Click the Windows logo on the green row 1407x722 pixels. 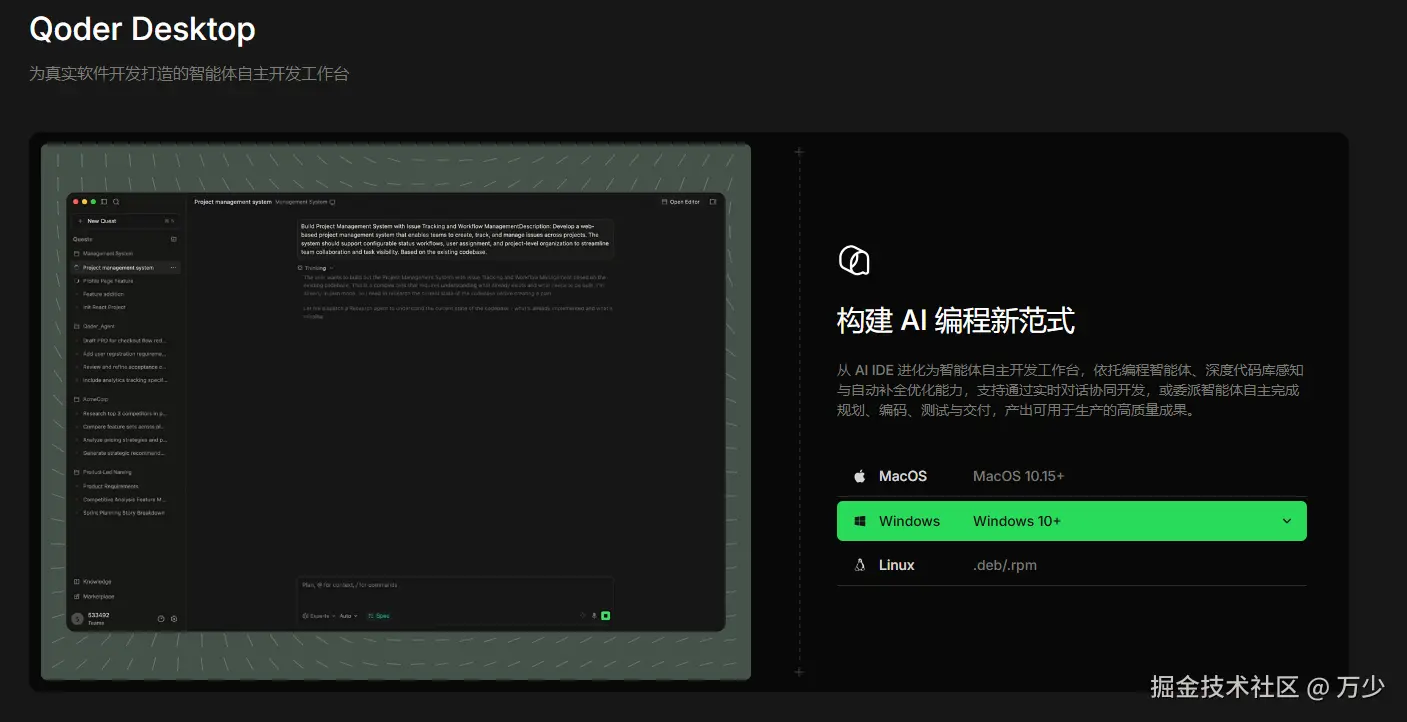click(x=859, y=521)
